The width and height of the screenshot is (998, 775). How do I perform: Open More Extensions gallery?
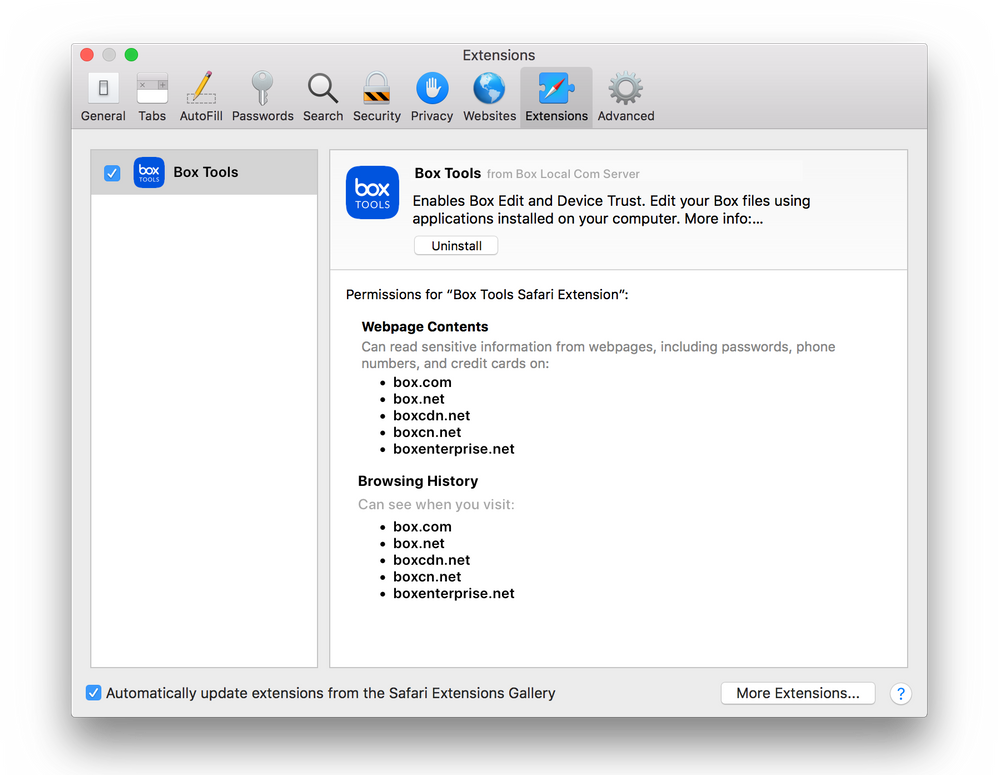pyautogui.click(x=797, y=692)
